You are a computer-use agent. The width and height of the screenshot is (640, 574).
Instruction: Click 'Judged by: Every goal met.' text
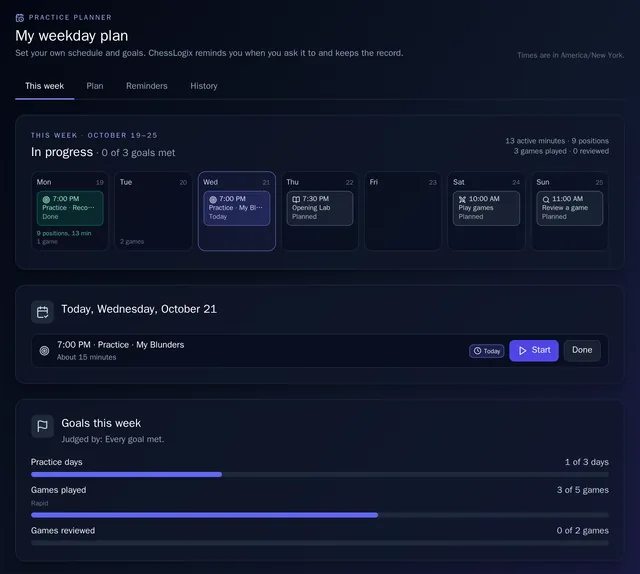pos(113,439)
